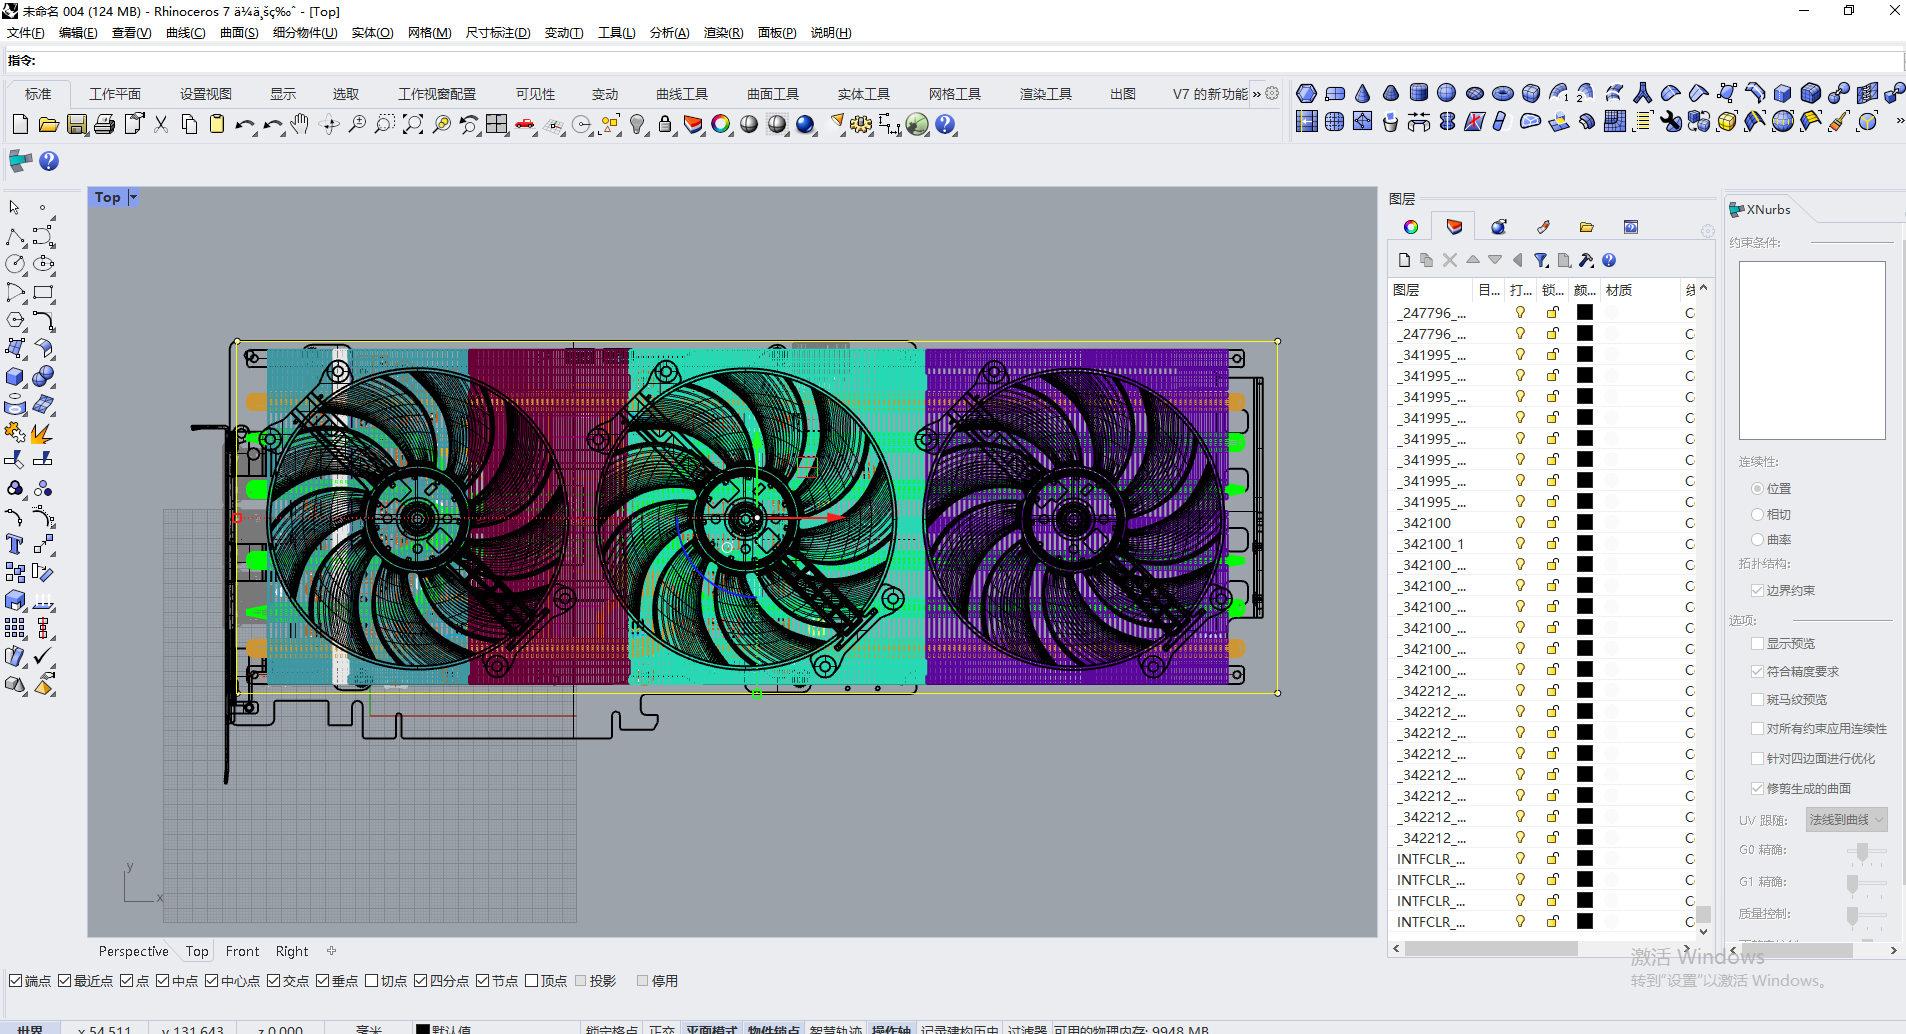Open the 文件(F) menu
This screenshot has height=1034, width=1906.
(25, 32)
